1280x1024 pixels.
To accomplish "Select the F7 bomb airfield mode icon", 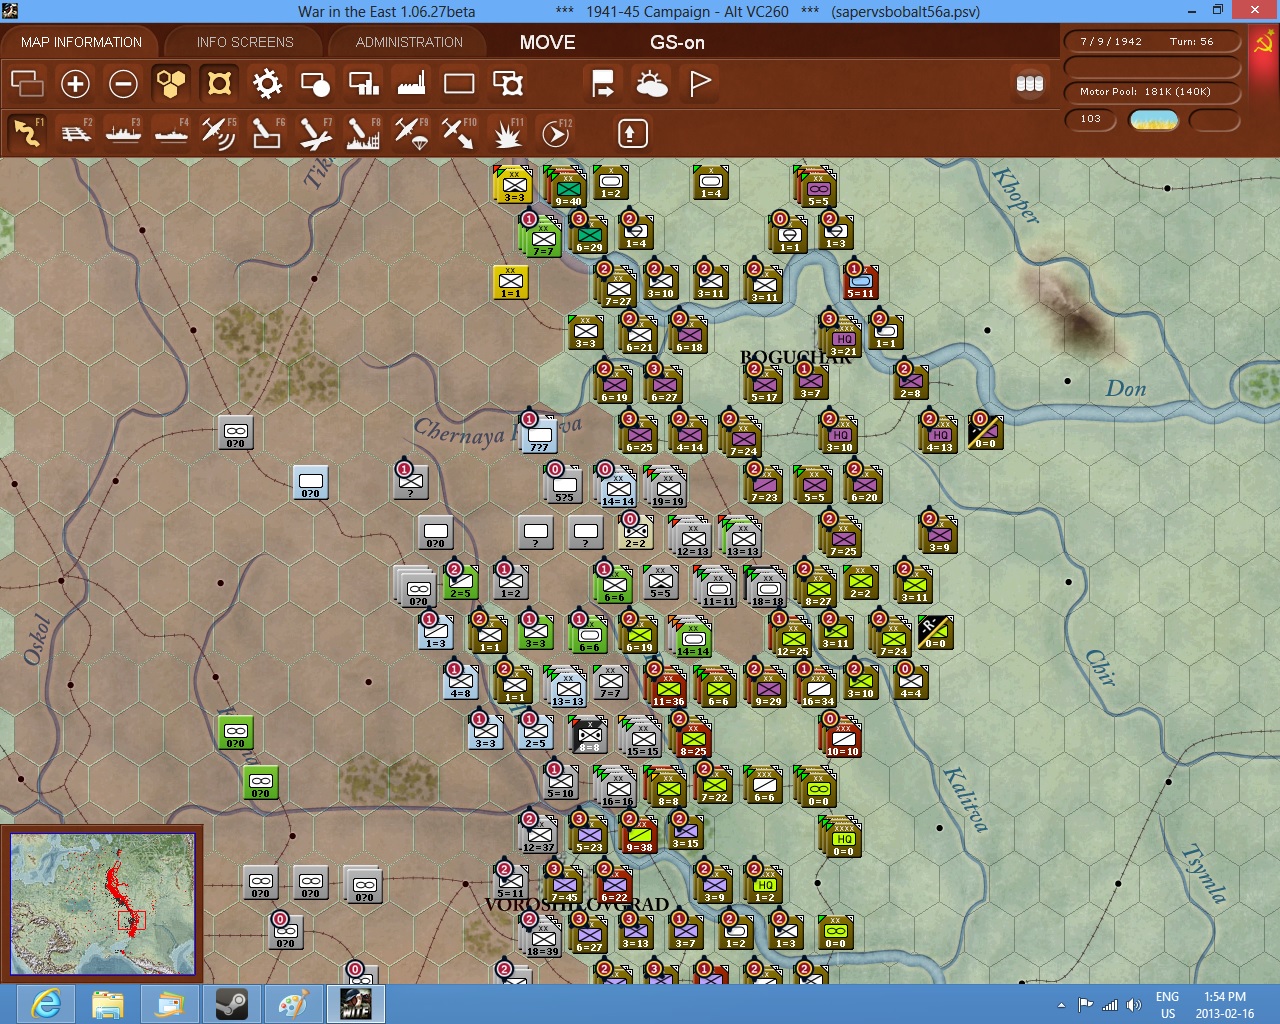I will click(x=315, y=133).
